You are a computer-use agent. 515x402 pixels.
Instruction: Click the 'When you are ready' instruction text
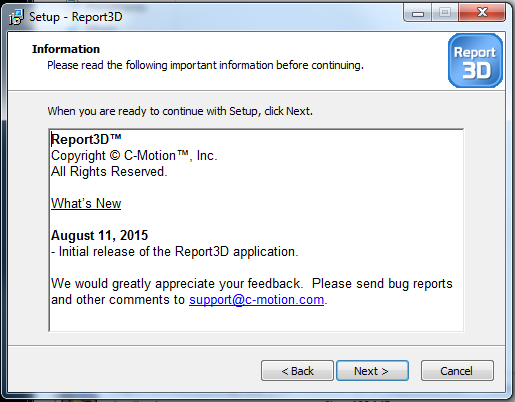tap(180, 111)
